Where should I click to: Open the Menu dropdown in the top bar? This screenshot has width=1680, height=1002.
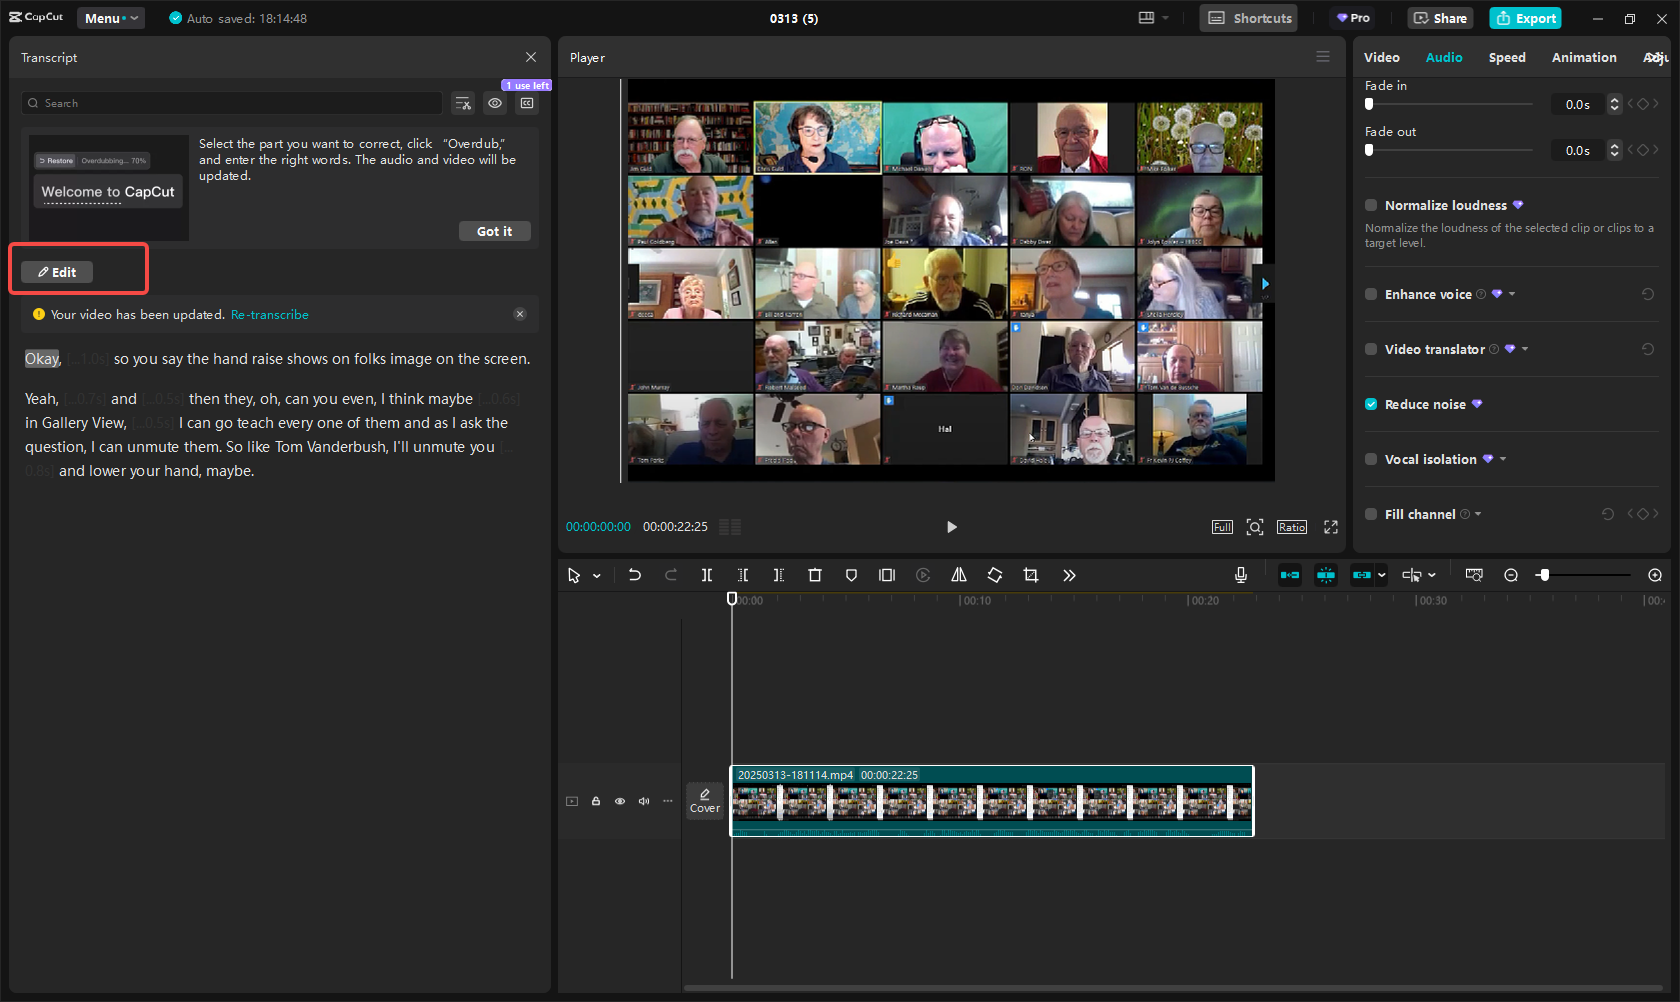(x=110, y=17)
